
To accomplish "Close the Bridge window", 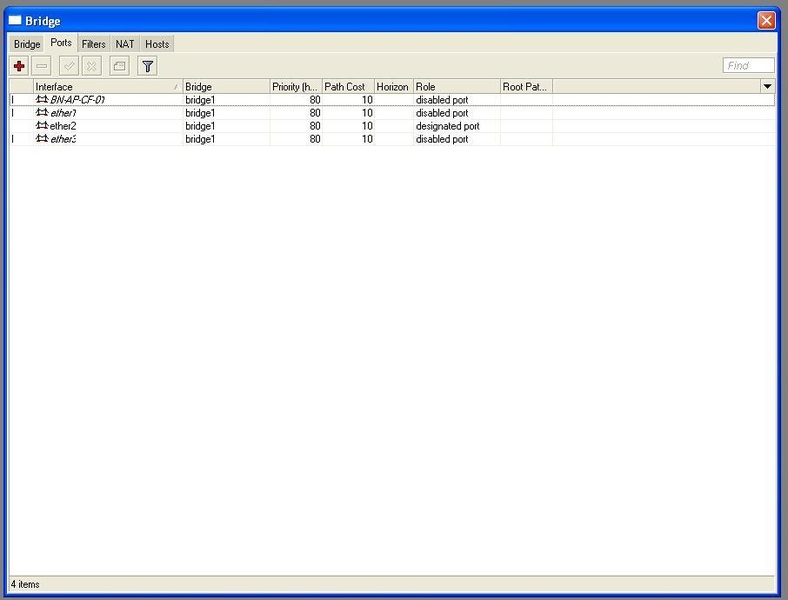I will [766, 21].
